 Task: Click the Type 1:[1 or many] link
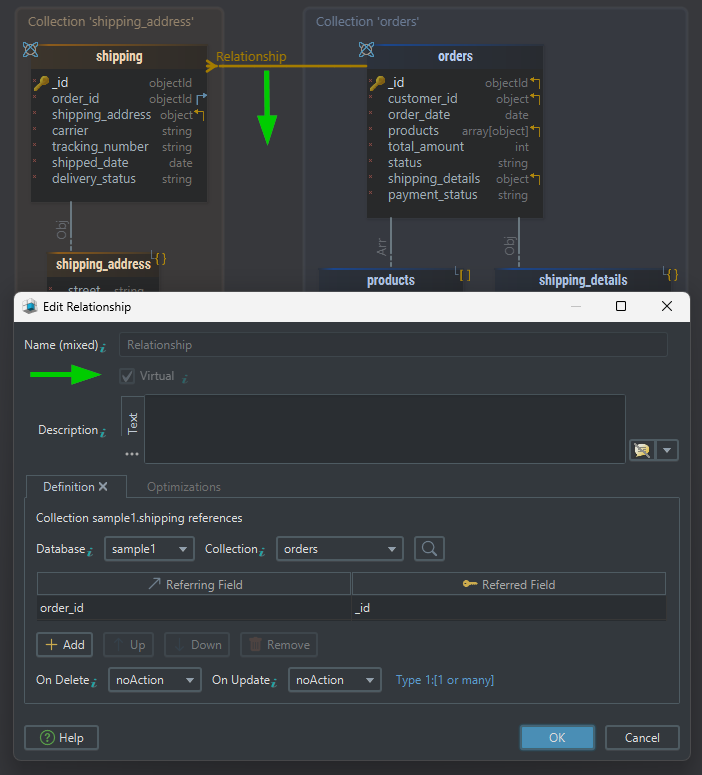(444, 680)
